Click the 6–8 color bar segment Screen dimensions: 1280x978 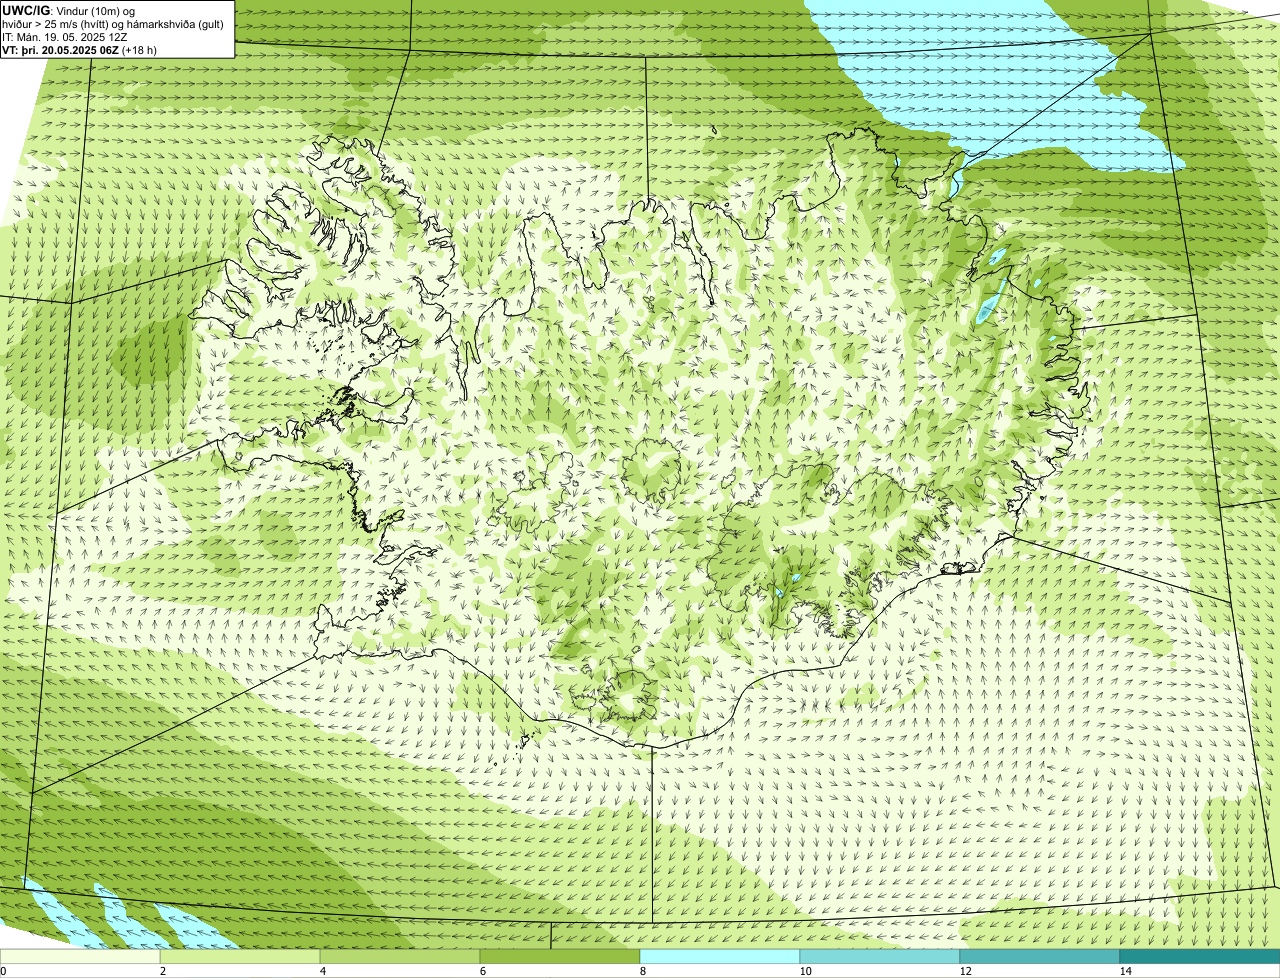pyautogui.click(x=560, y=956)
